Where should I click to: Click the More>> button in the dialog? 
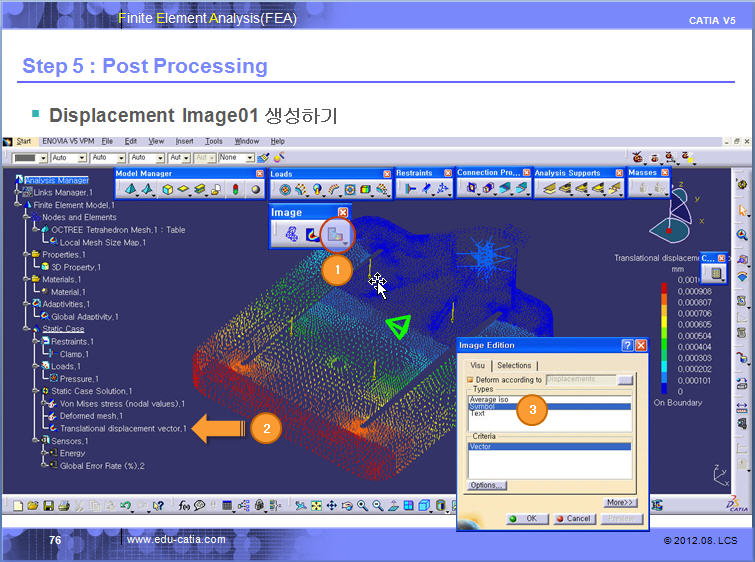pyautogui.click(x=619, y=502)
